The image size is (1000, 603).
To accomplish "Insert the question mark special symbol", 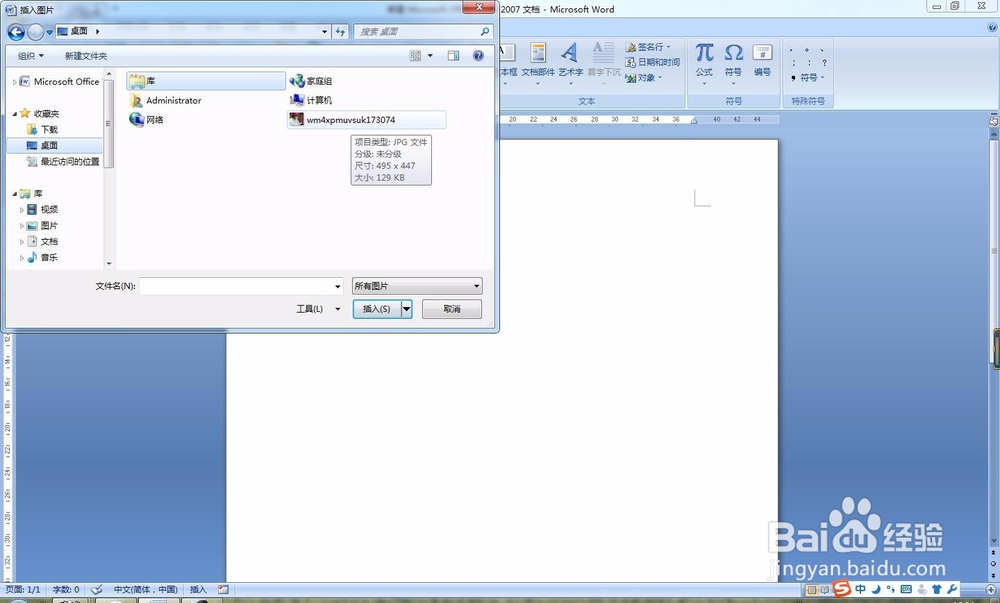I will pos(824,63).
